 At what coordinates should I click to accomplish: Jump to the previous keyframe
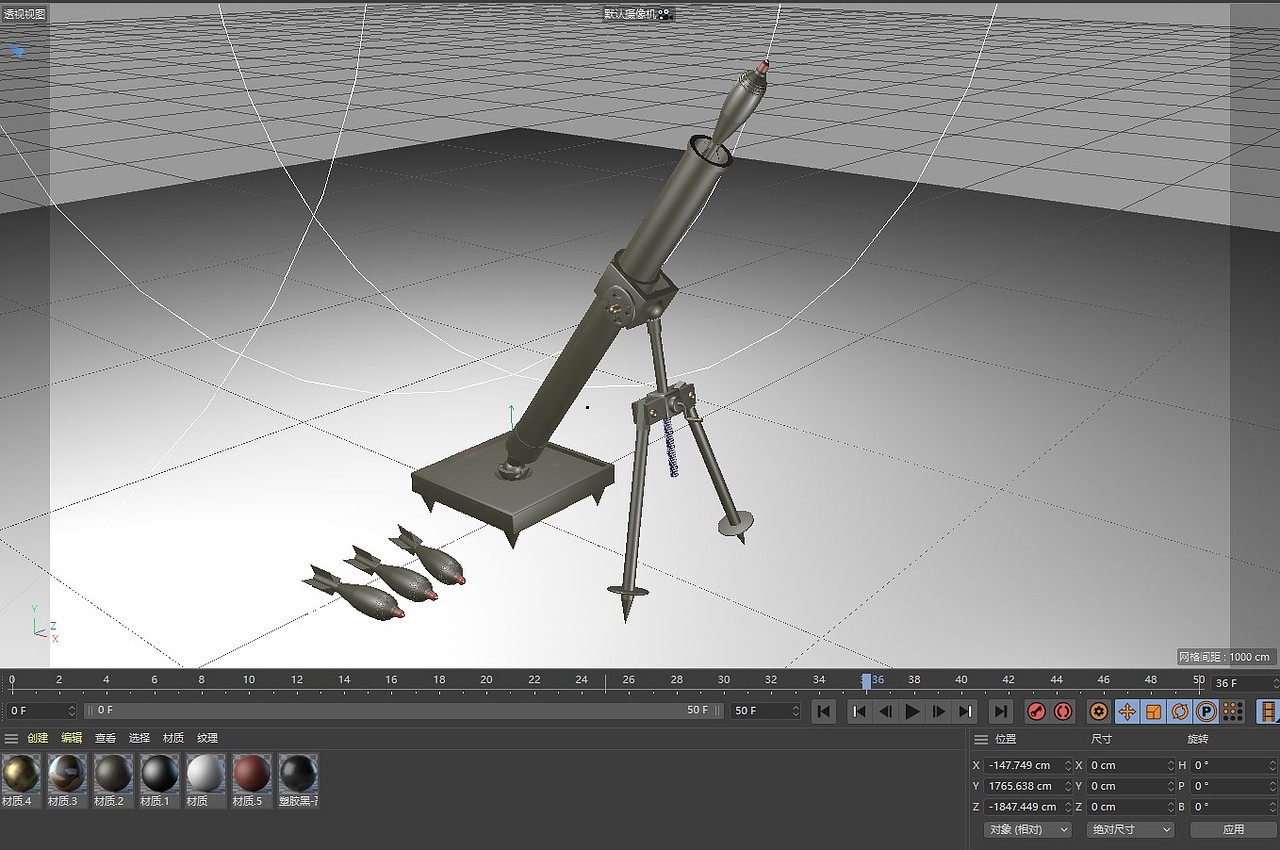[x=859, y=712]
